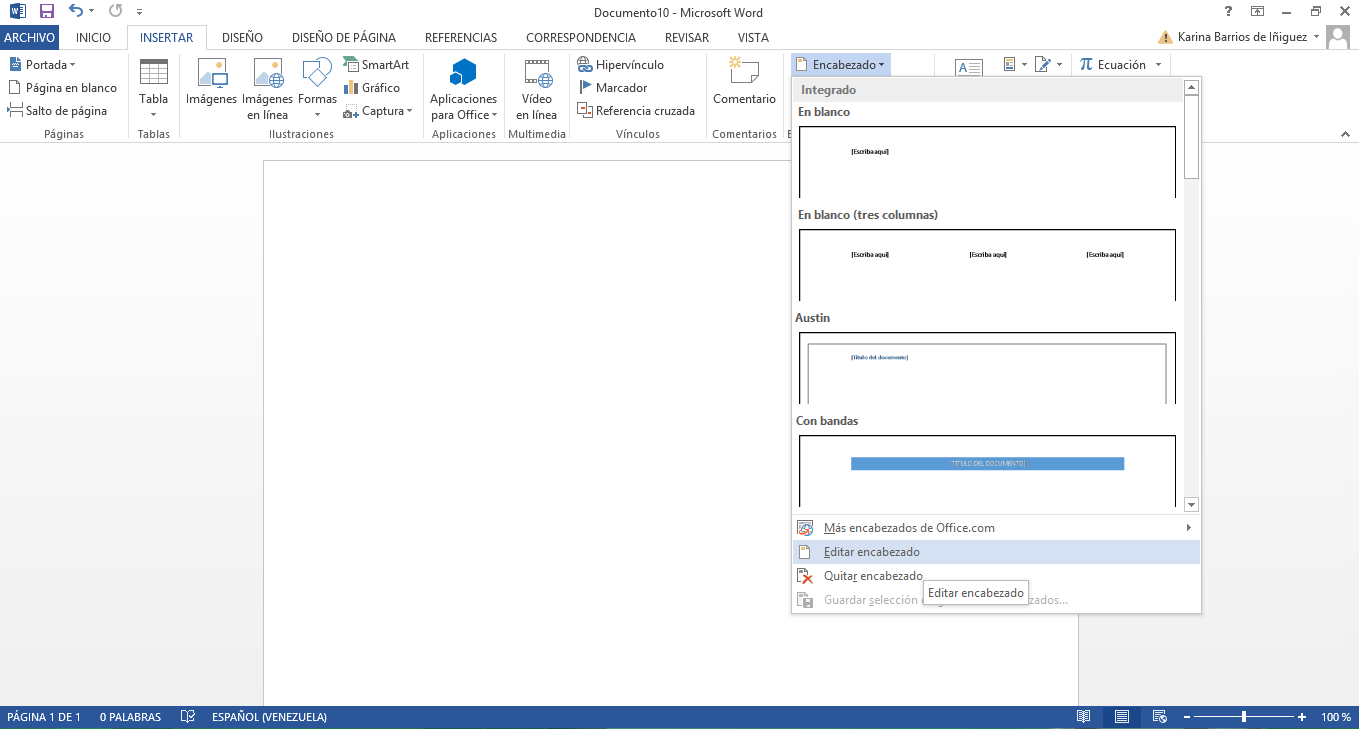Screen dimensions: 1359x729
Task: Choose the En blanco (tres columnas) header
Action: click(x=987, y=265)
